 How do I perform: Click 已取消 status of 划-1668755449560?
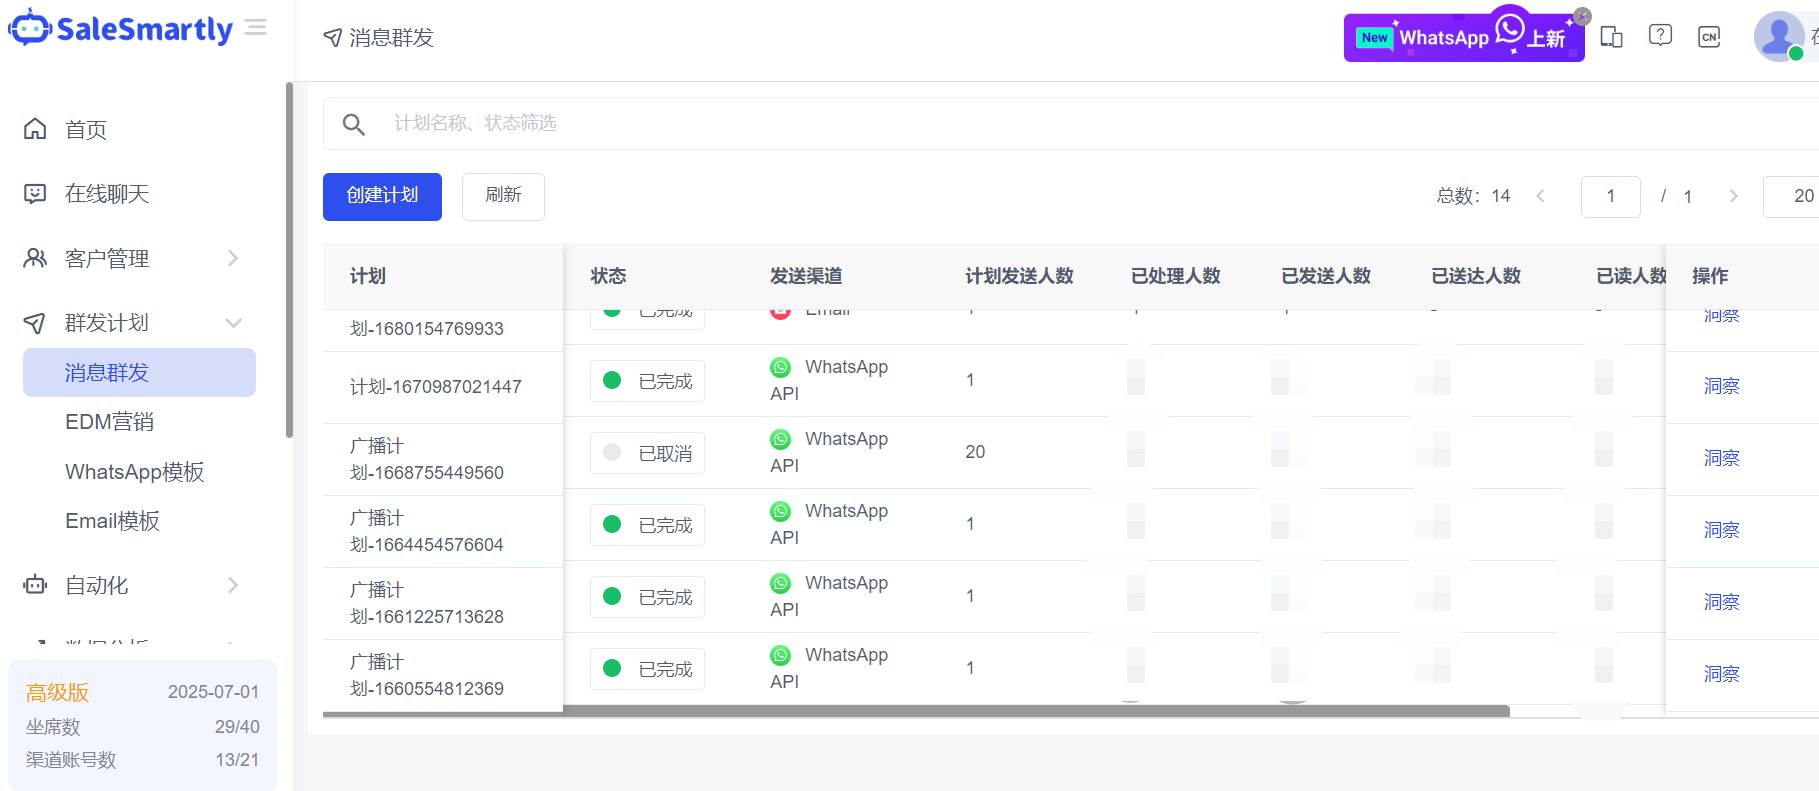click(647, 453)
